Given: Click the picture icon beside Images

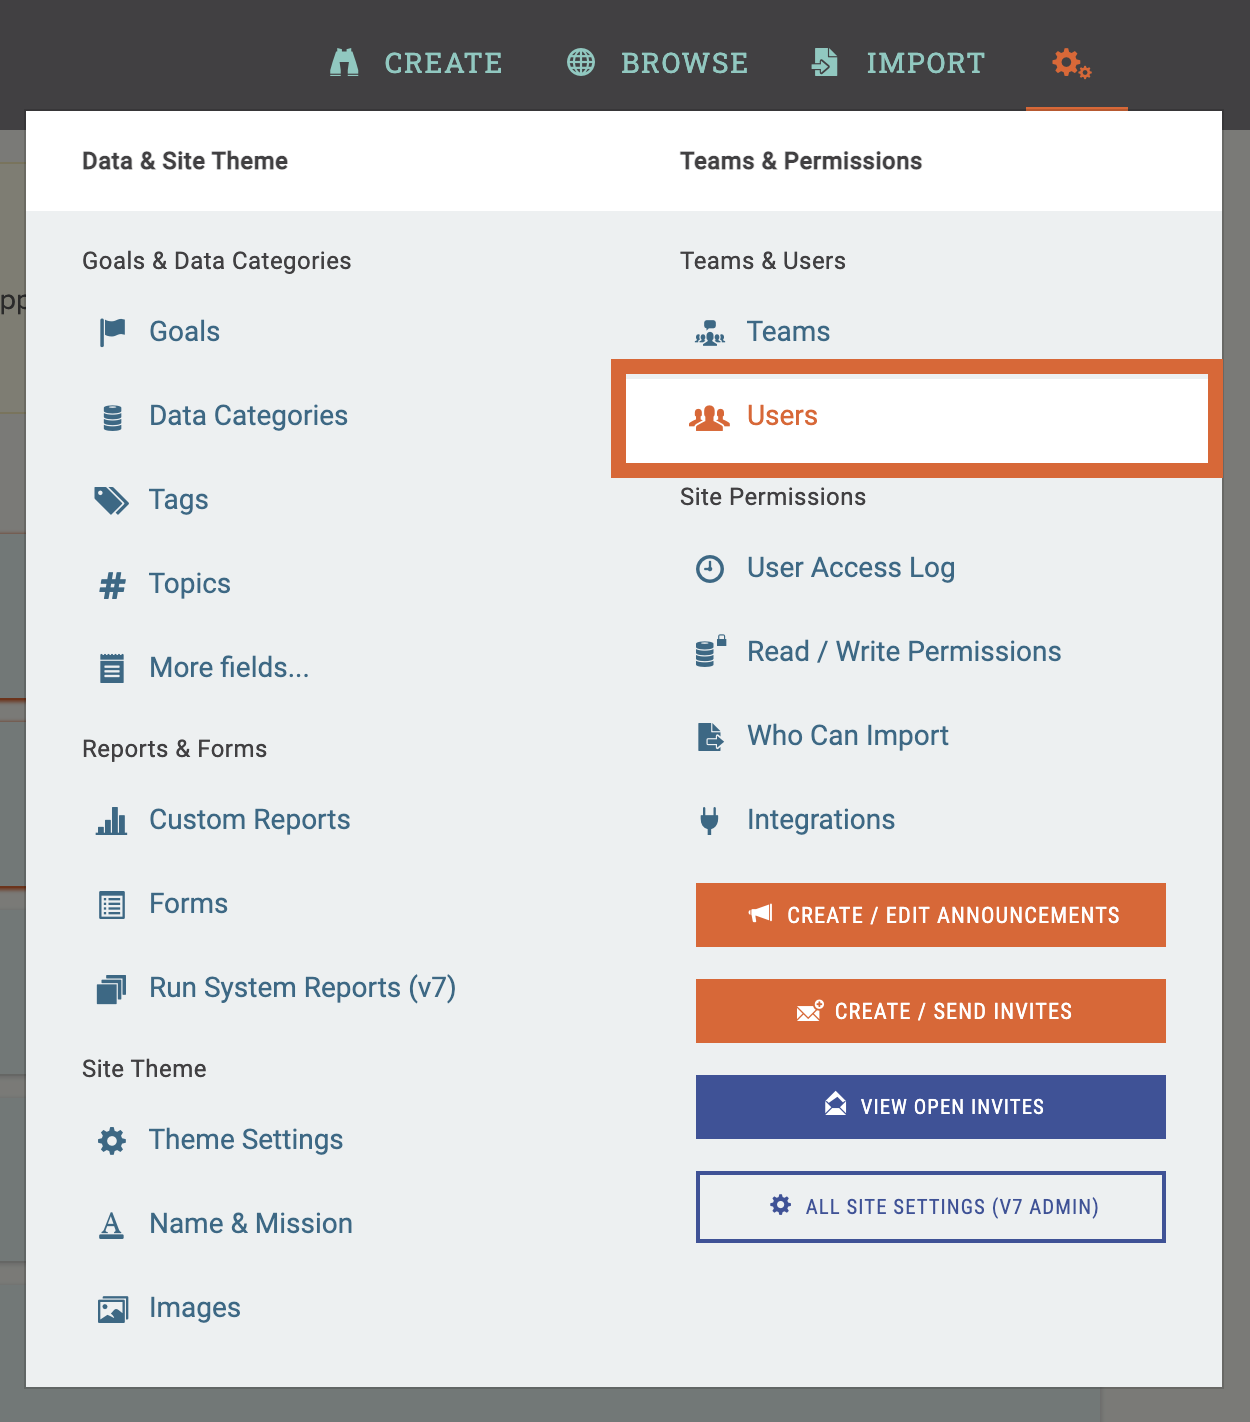Looking at the screenshot, I should [x=112, y=1309].
